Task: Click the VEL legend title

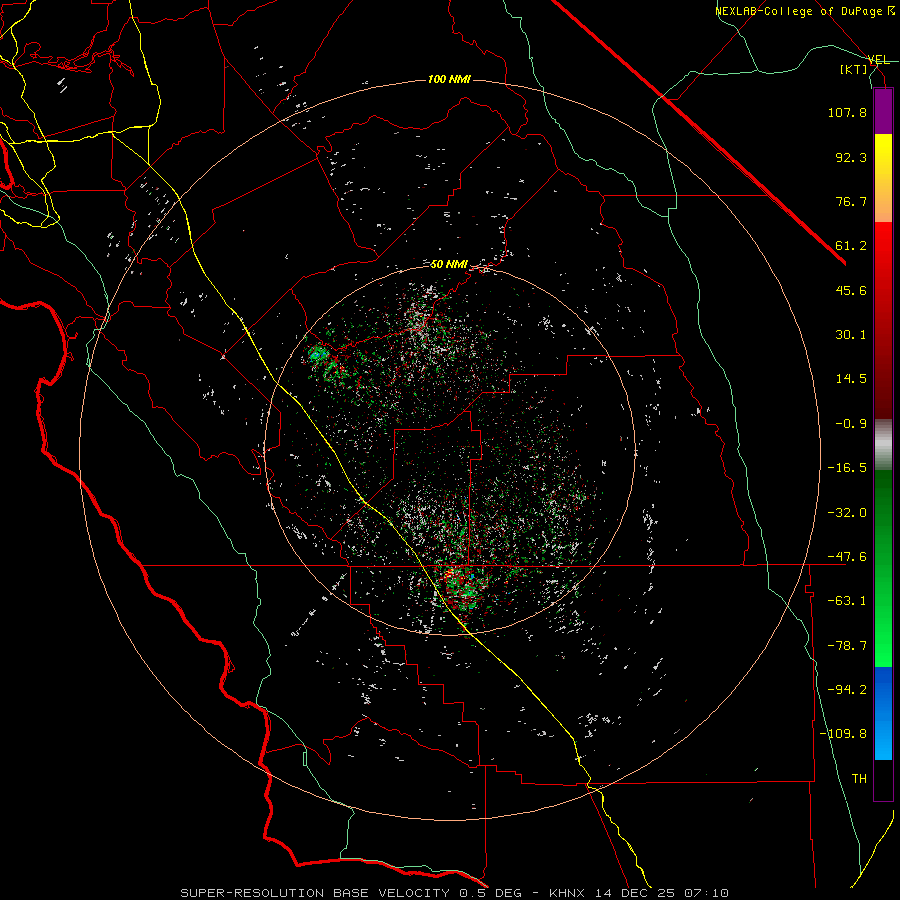Action: (878, 60)
